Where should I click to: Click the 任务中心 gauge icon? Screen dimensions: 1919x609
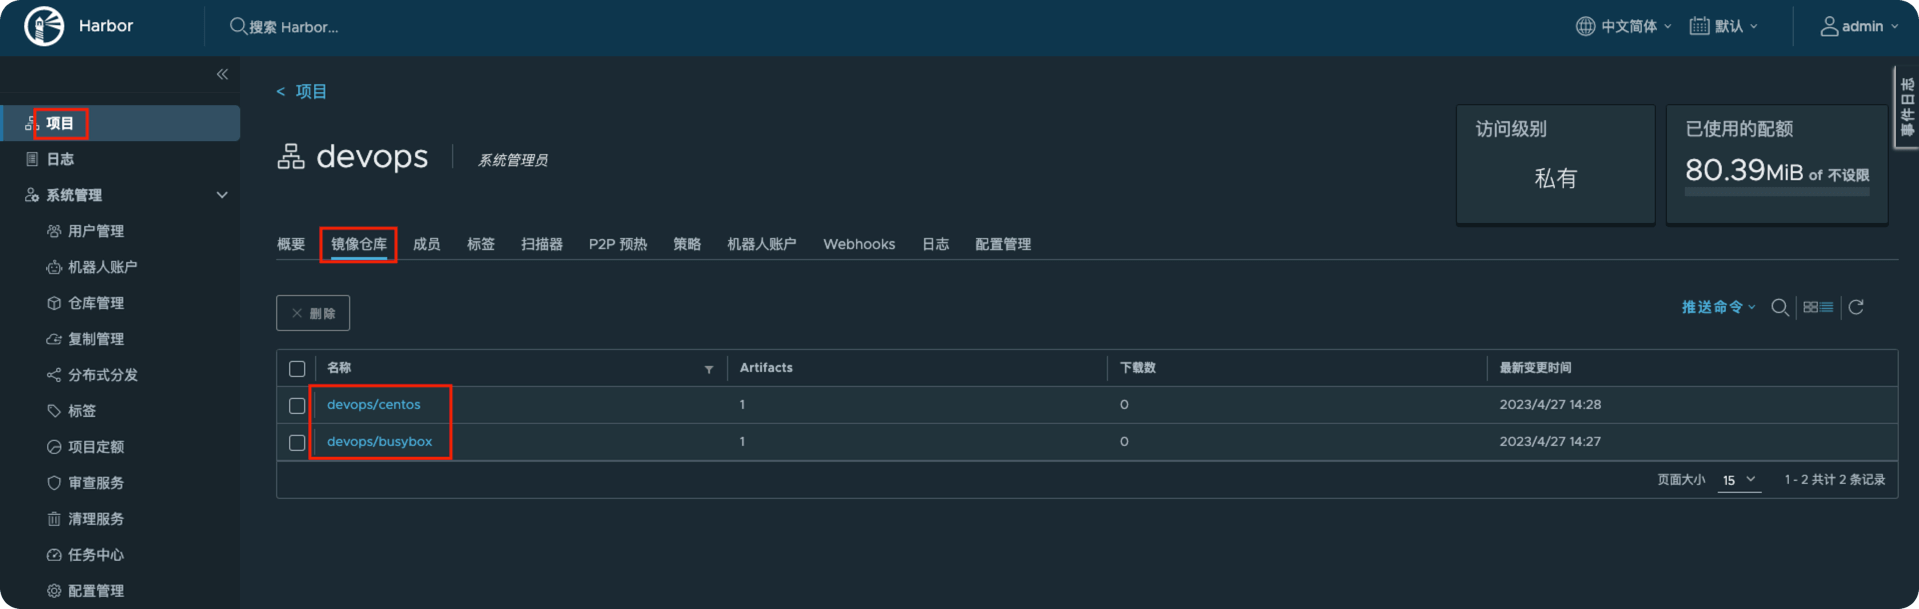pos(54,555)
